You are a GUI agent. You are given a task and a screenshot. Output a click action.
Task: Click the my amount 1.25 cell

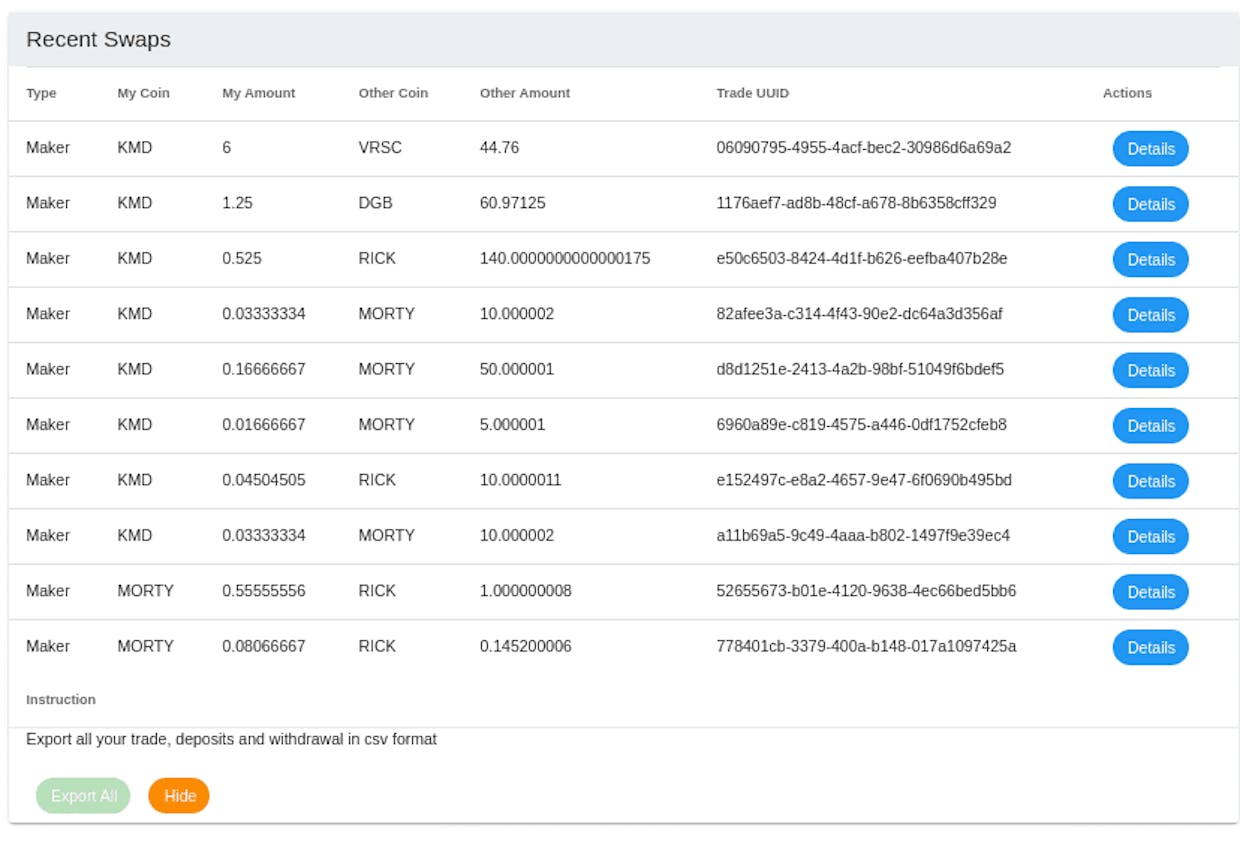237,203
